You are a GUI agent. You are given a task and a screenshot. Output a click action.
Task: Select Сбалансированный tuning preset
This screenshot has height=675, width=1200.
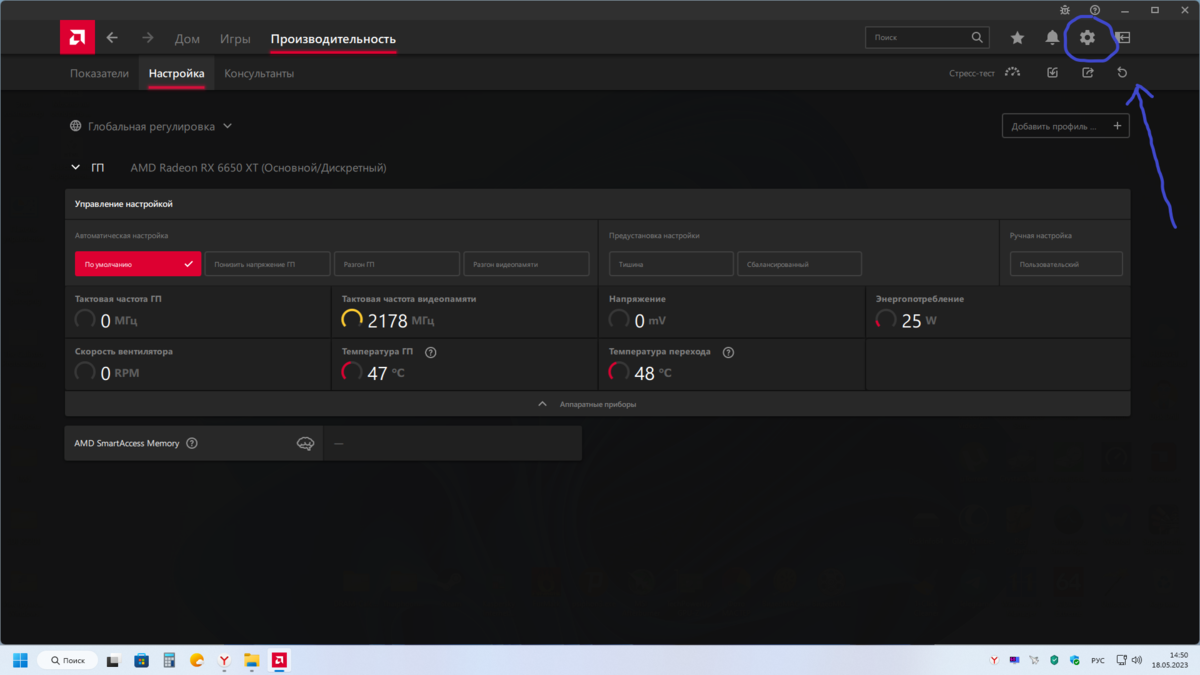click(x=800, y=264)
